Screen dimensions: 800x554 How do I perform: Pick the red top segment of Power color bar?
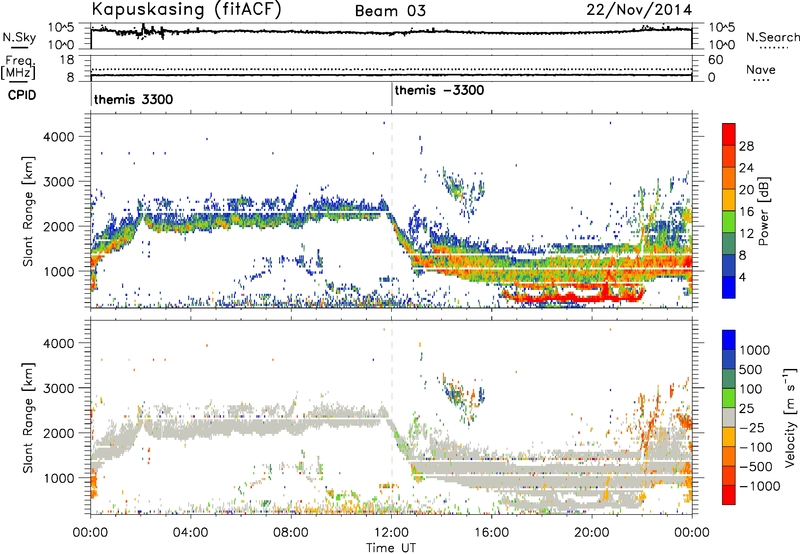pos(729,135)
